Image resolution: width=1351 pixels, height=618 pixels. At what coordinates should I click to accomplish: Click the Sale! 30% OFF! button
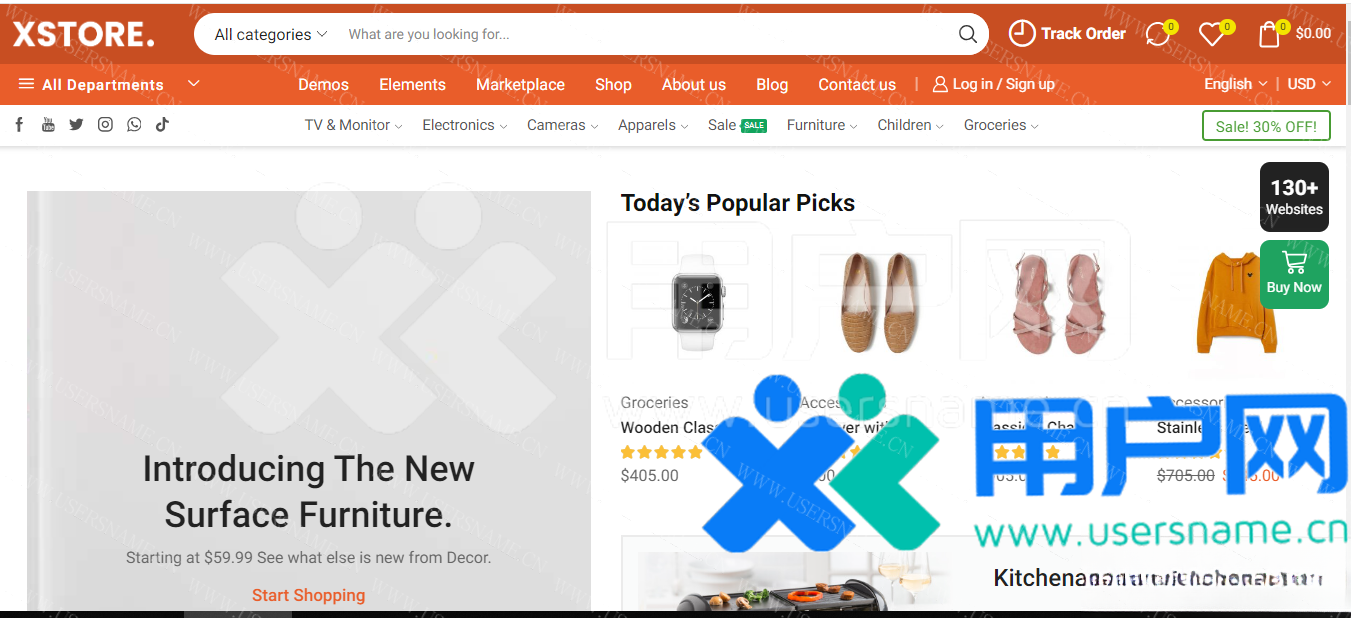pyautogui.click(x=1266, y=126)
